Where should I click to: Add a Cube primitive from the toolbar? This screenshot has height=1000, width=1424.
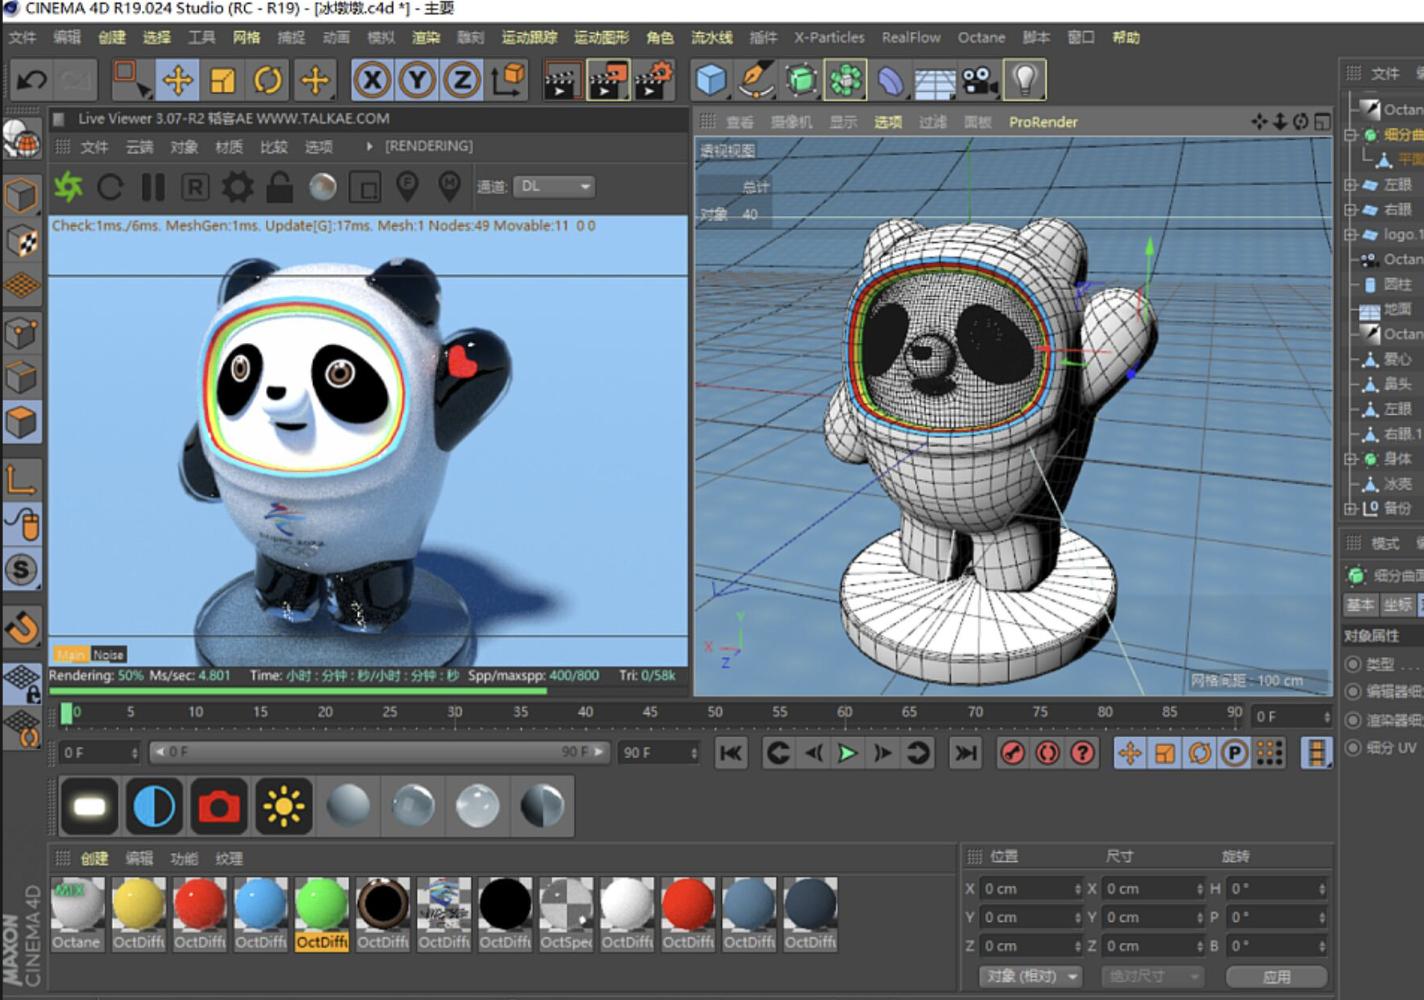711,79
